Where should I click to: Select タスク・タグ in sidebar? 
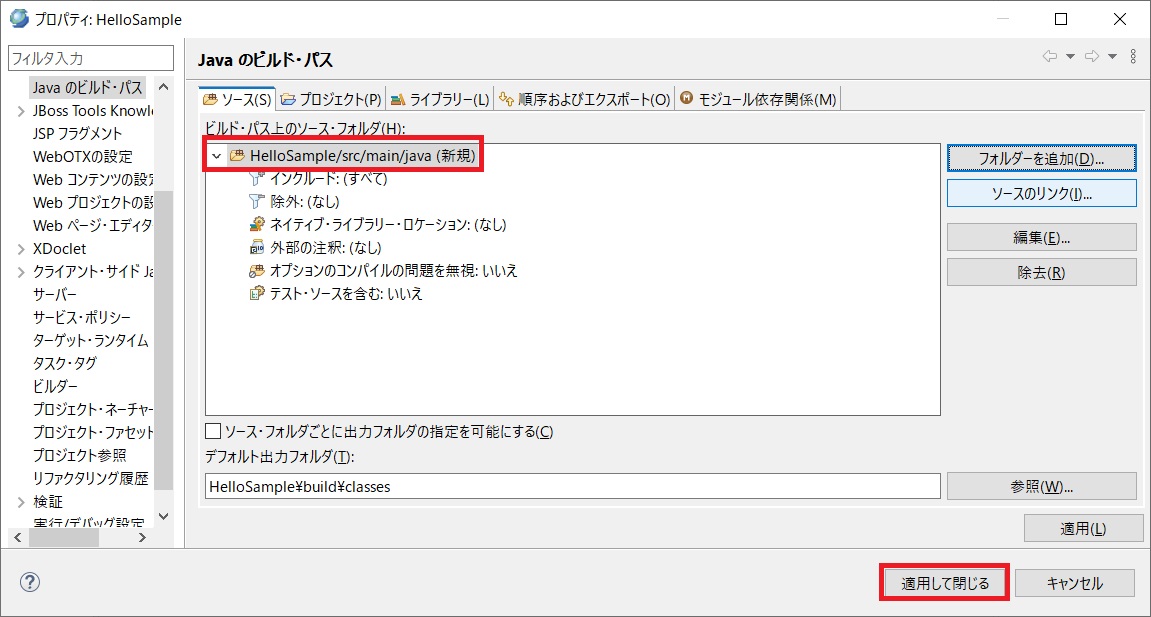65,363
